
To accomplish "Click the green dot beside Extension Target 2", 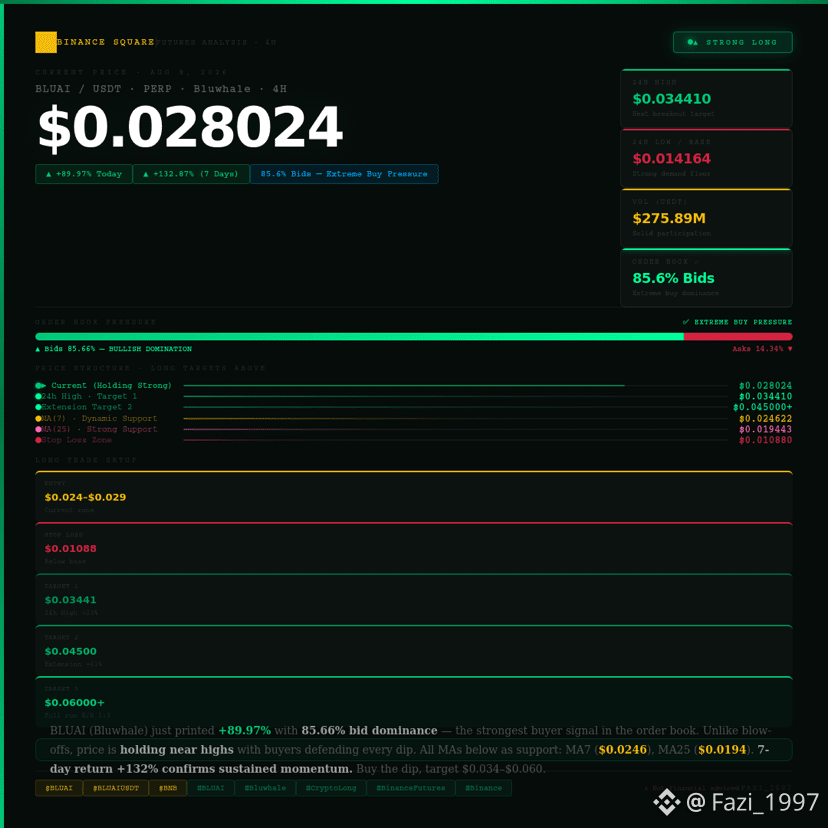I will pyautogui.click(x=38, y=407).
